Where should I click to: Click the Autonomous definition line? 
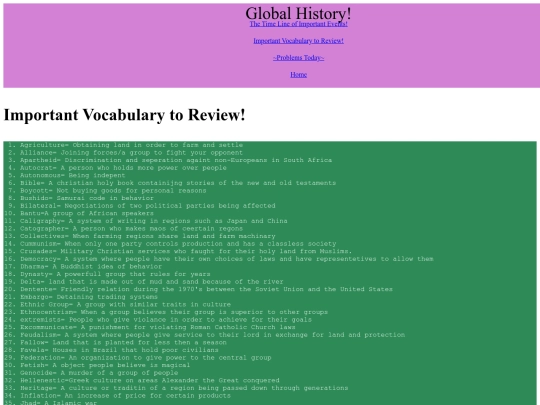click(72, 175)
